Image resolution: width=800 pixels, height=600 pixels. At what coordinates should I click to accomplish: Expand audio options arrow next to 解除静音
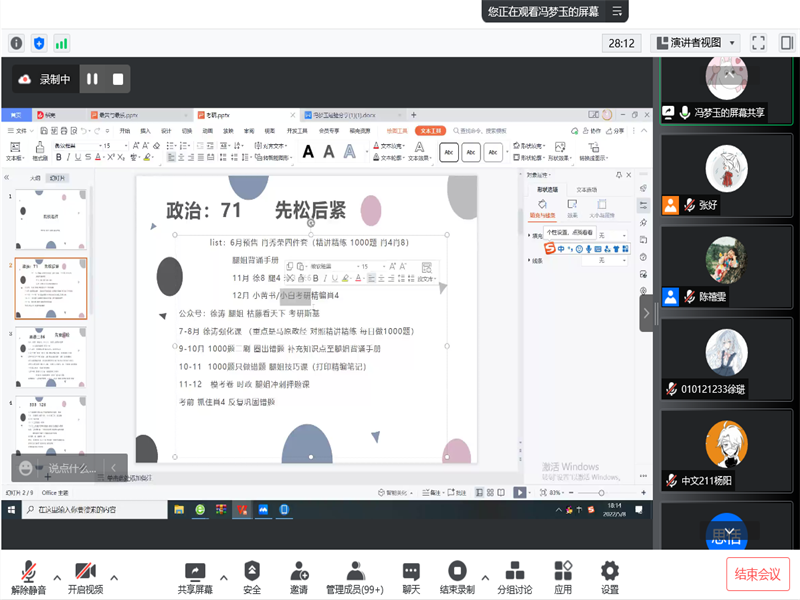pyautogui.click(x=57, y=578)
